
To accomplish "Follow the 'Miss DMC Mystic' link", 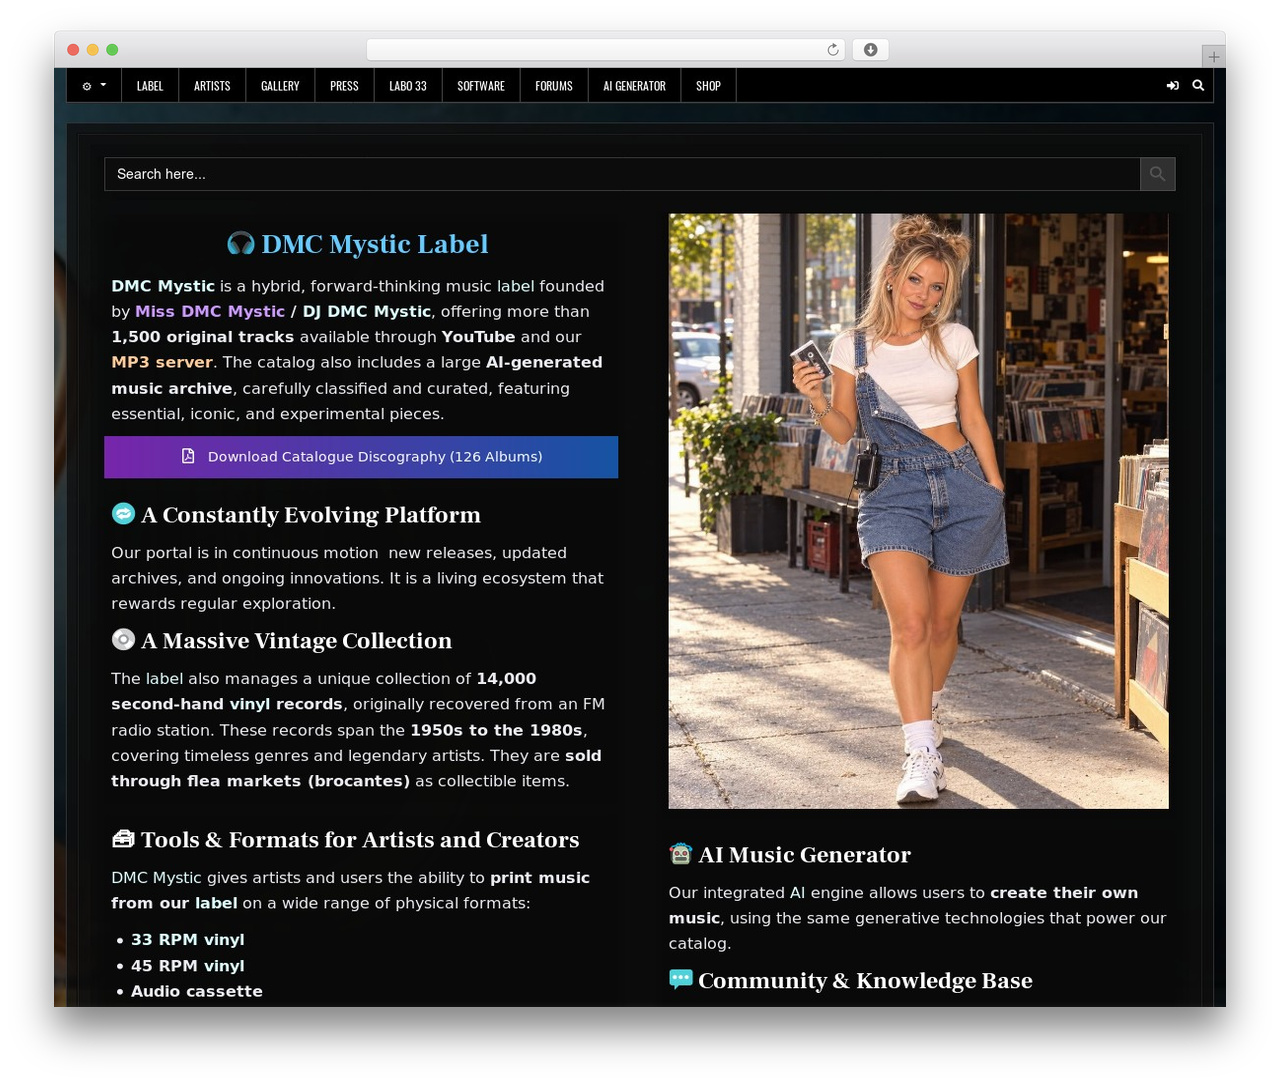I will coord(210,312).
